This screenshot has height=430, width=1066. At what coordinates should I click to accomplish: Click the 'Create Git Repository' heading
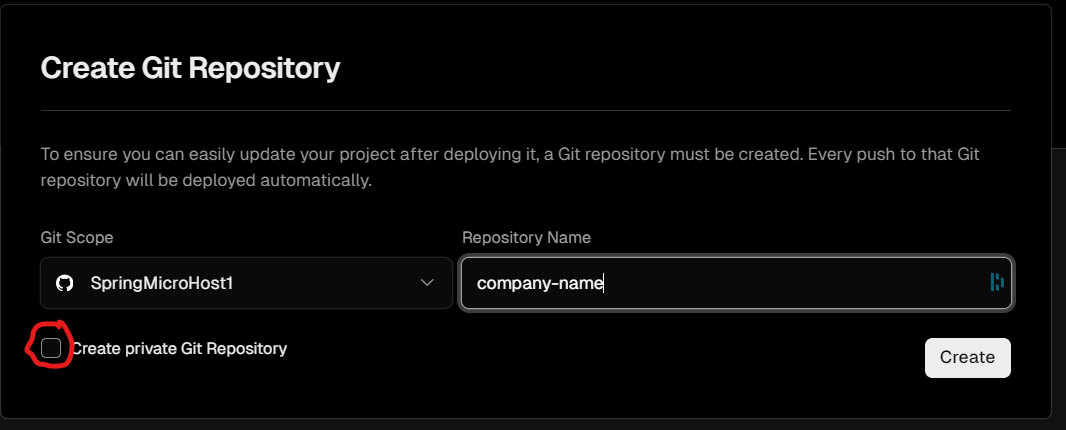pyautogui.click(x=190, y=68)
